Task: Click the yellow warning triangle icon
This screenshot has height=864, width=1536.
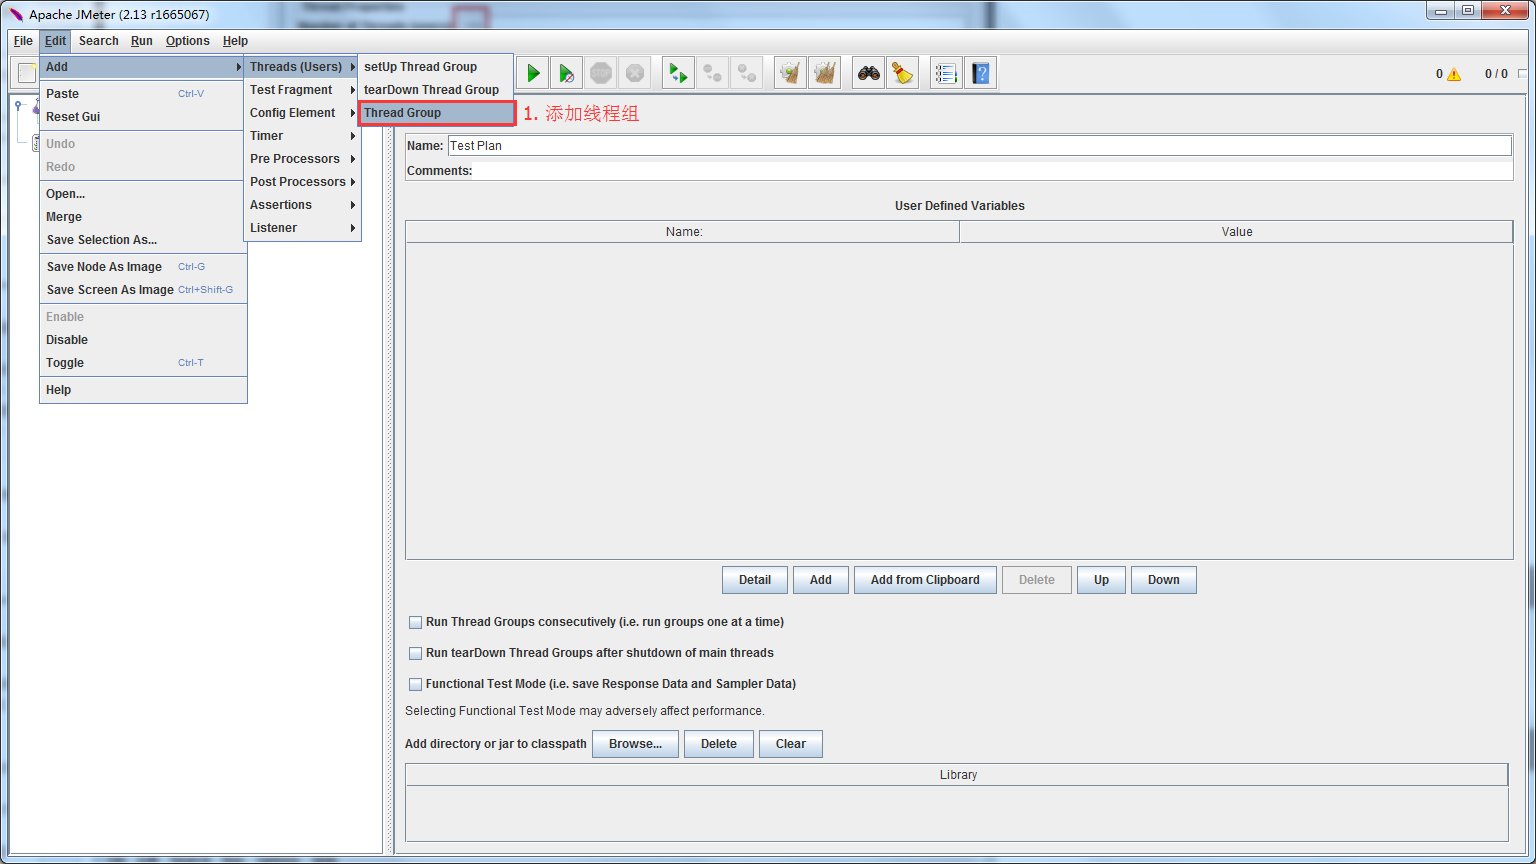Action: [x=1454, y=74]
